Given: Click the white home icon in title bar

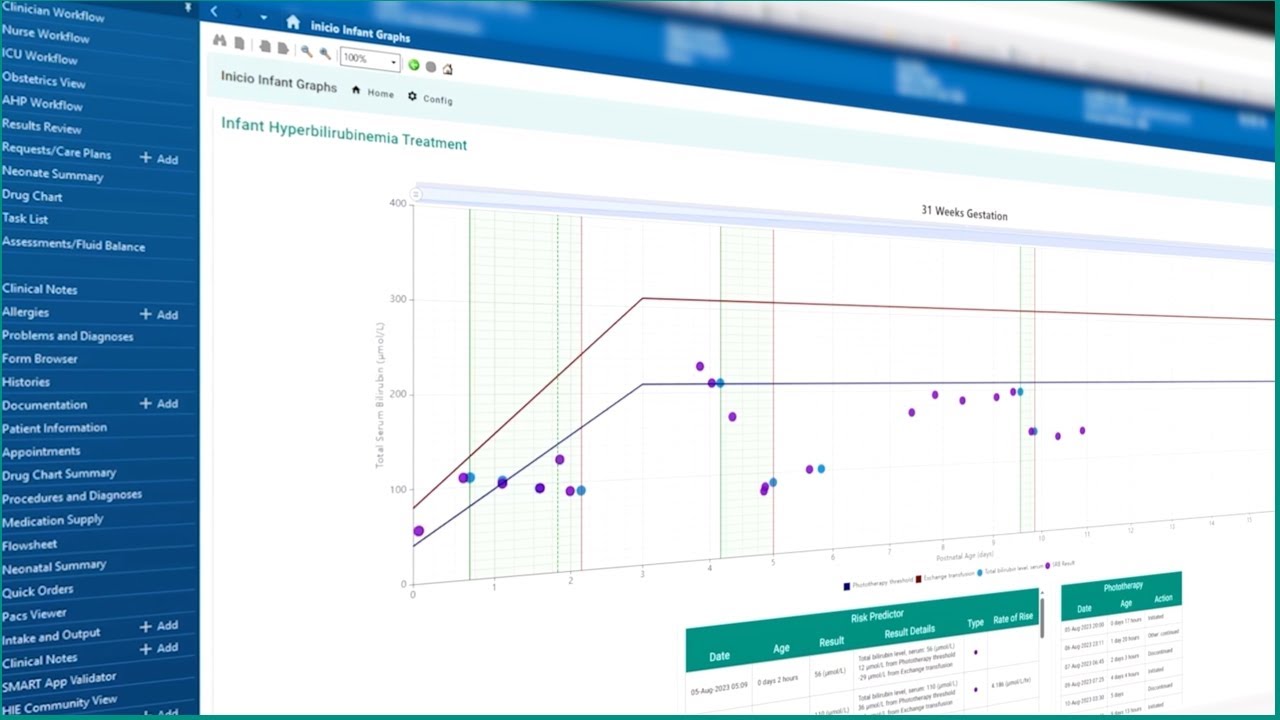Looking at the screenshot, I should tap(293, 21).
